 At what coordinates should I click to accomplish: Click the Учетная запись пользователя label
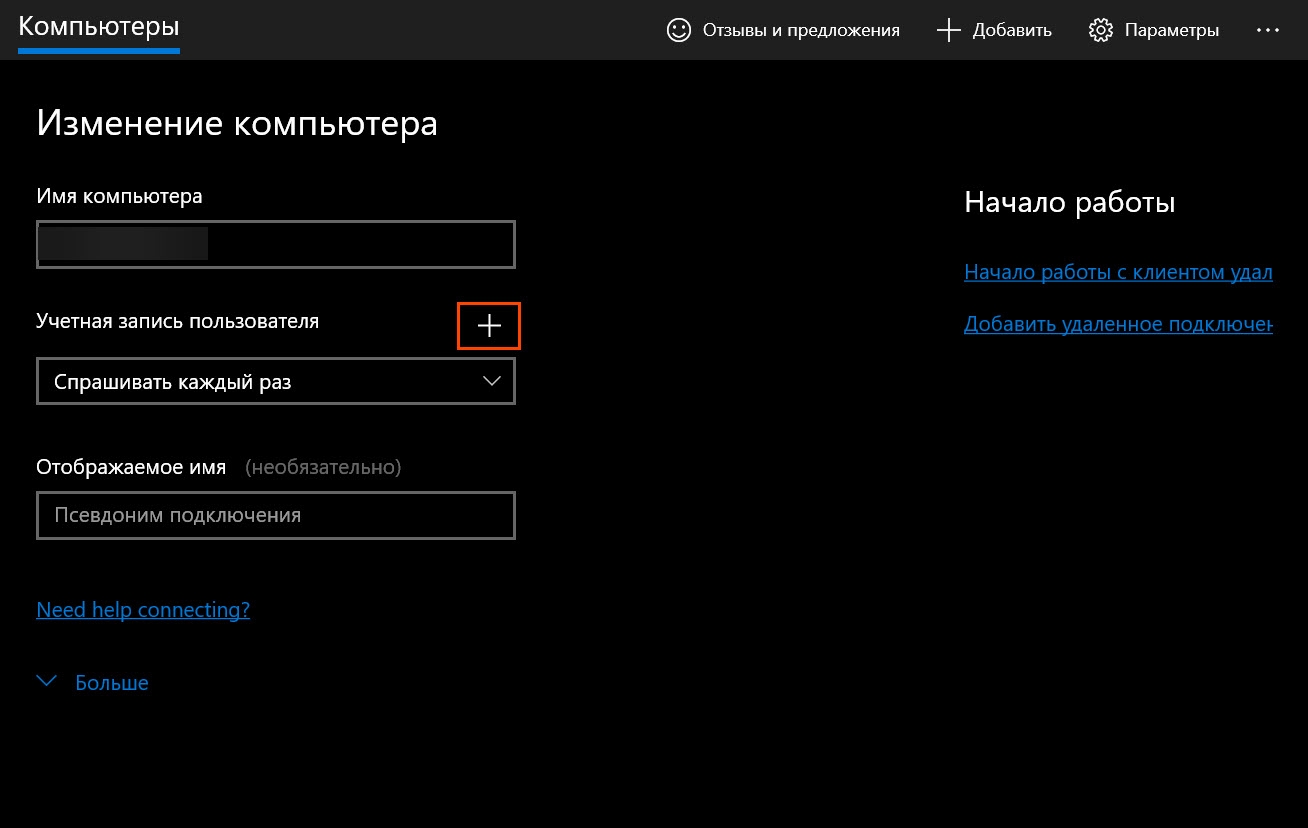pos(177,321)
